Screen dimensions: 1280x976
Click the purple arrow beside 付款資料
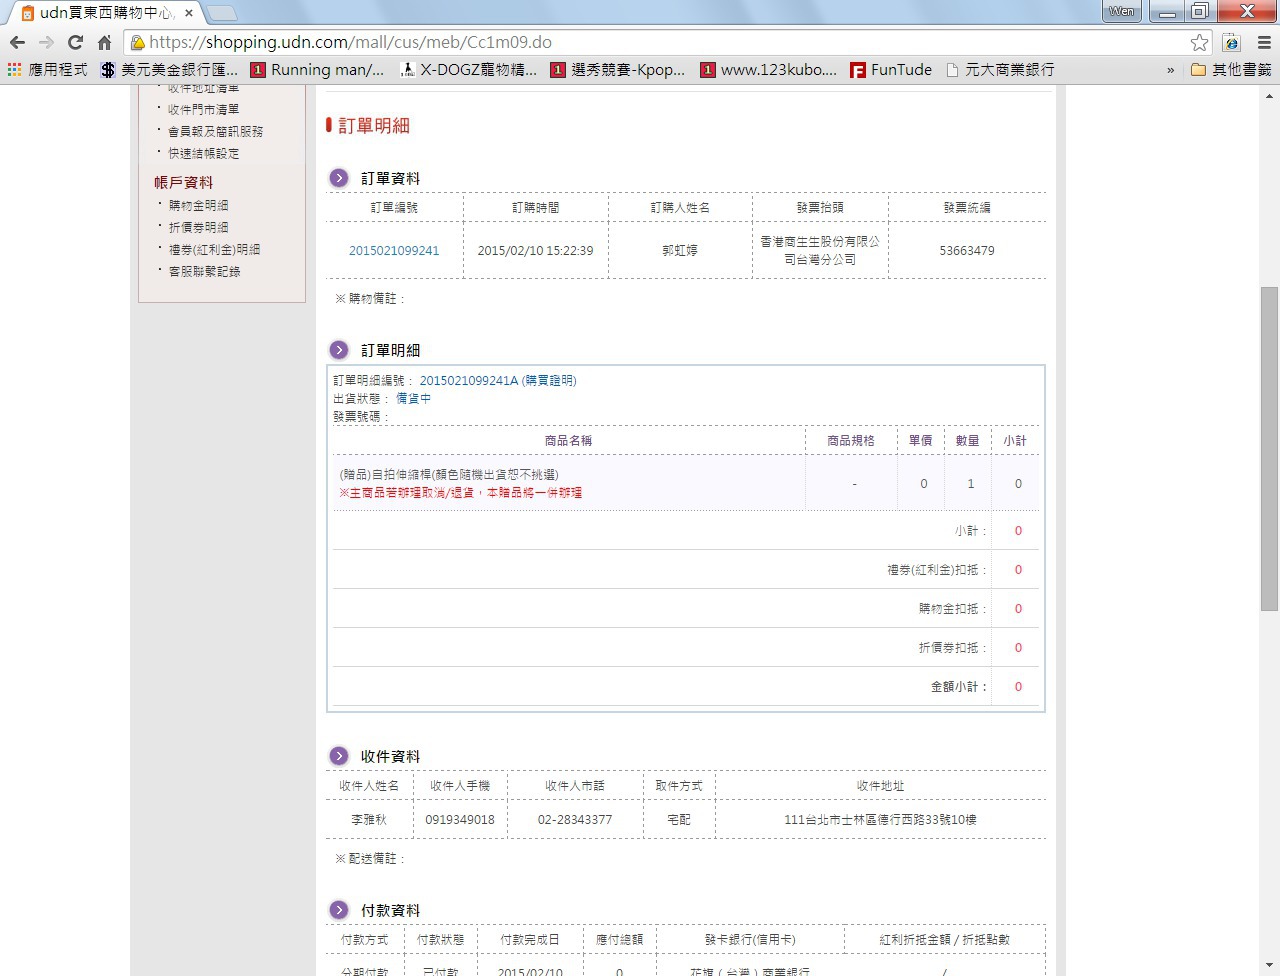coord(339,910)
